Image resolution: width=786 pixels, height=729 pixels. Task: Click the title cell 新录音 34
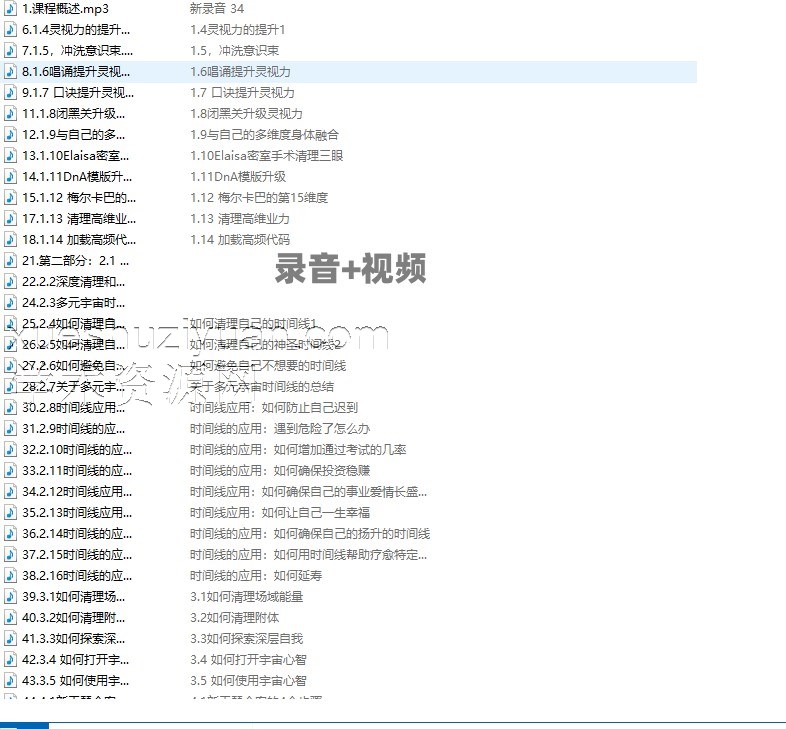pos(217,9)
